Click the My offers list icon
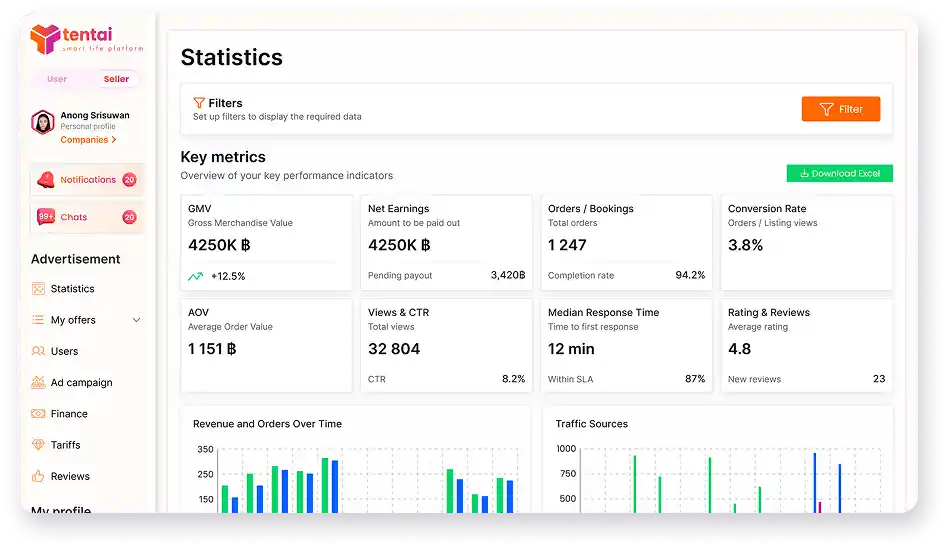Viewport: 948px width, 549px height. (38, 320)
